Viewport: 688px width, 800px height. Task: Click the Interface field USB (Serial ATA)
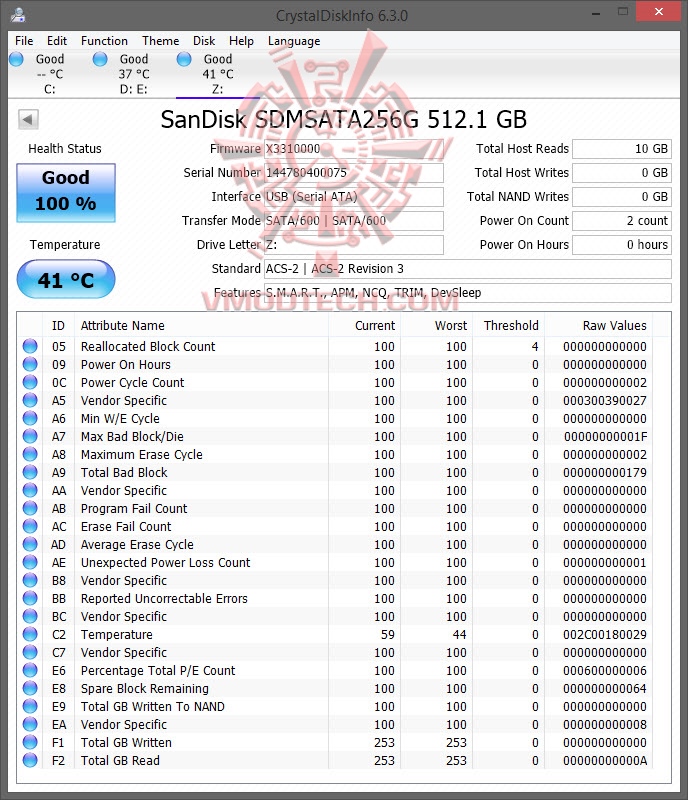tap(354, 197)
